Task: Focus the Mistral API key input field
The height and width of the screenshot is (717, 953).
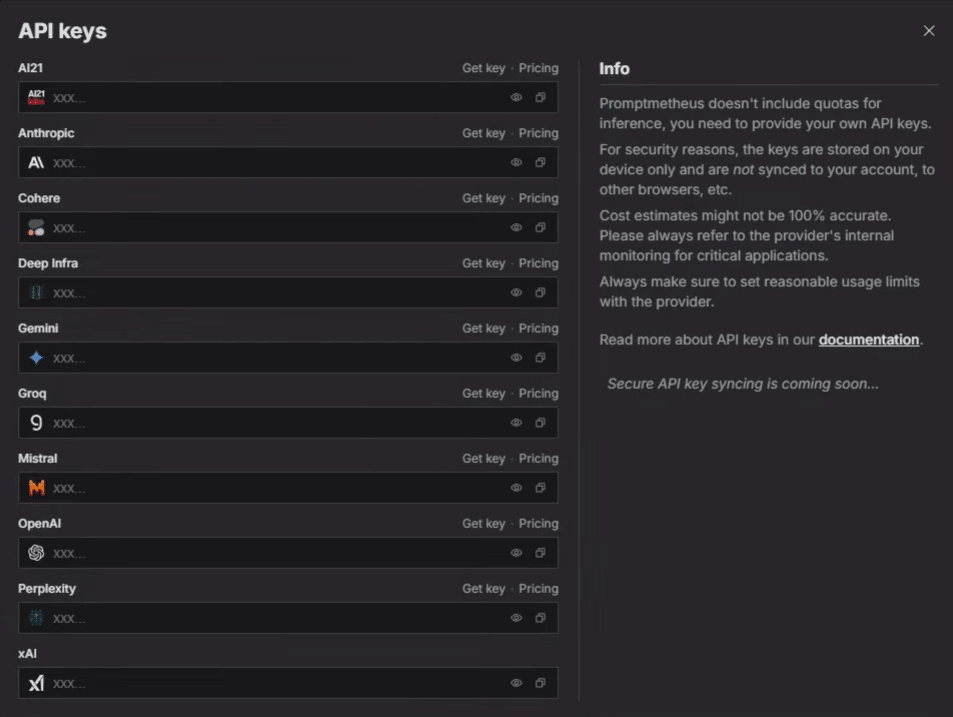Action: 288,487
